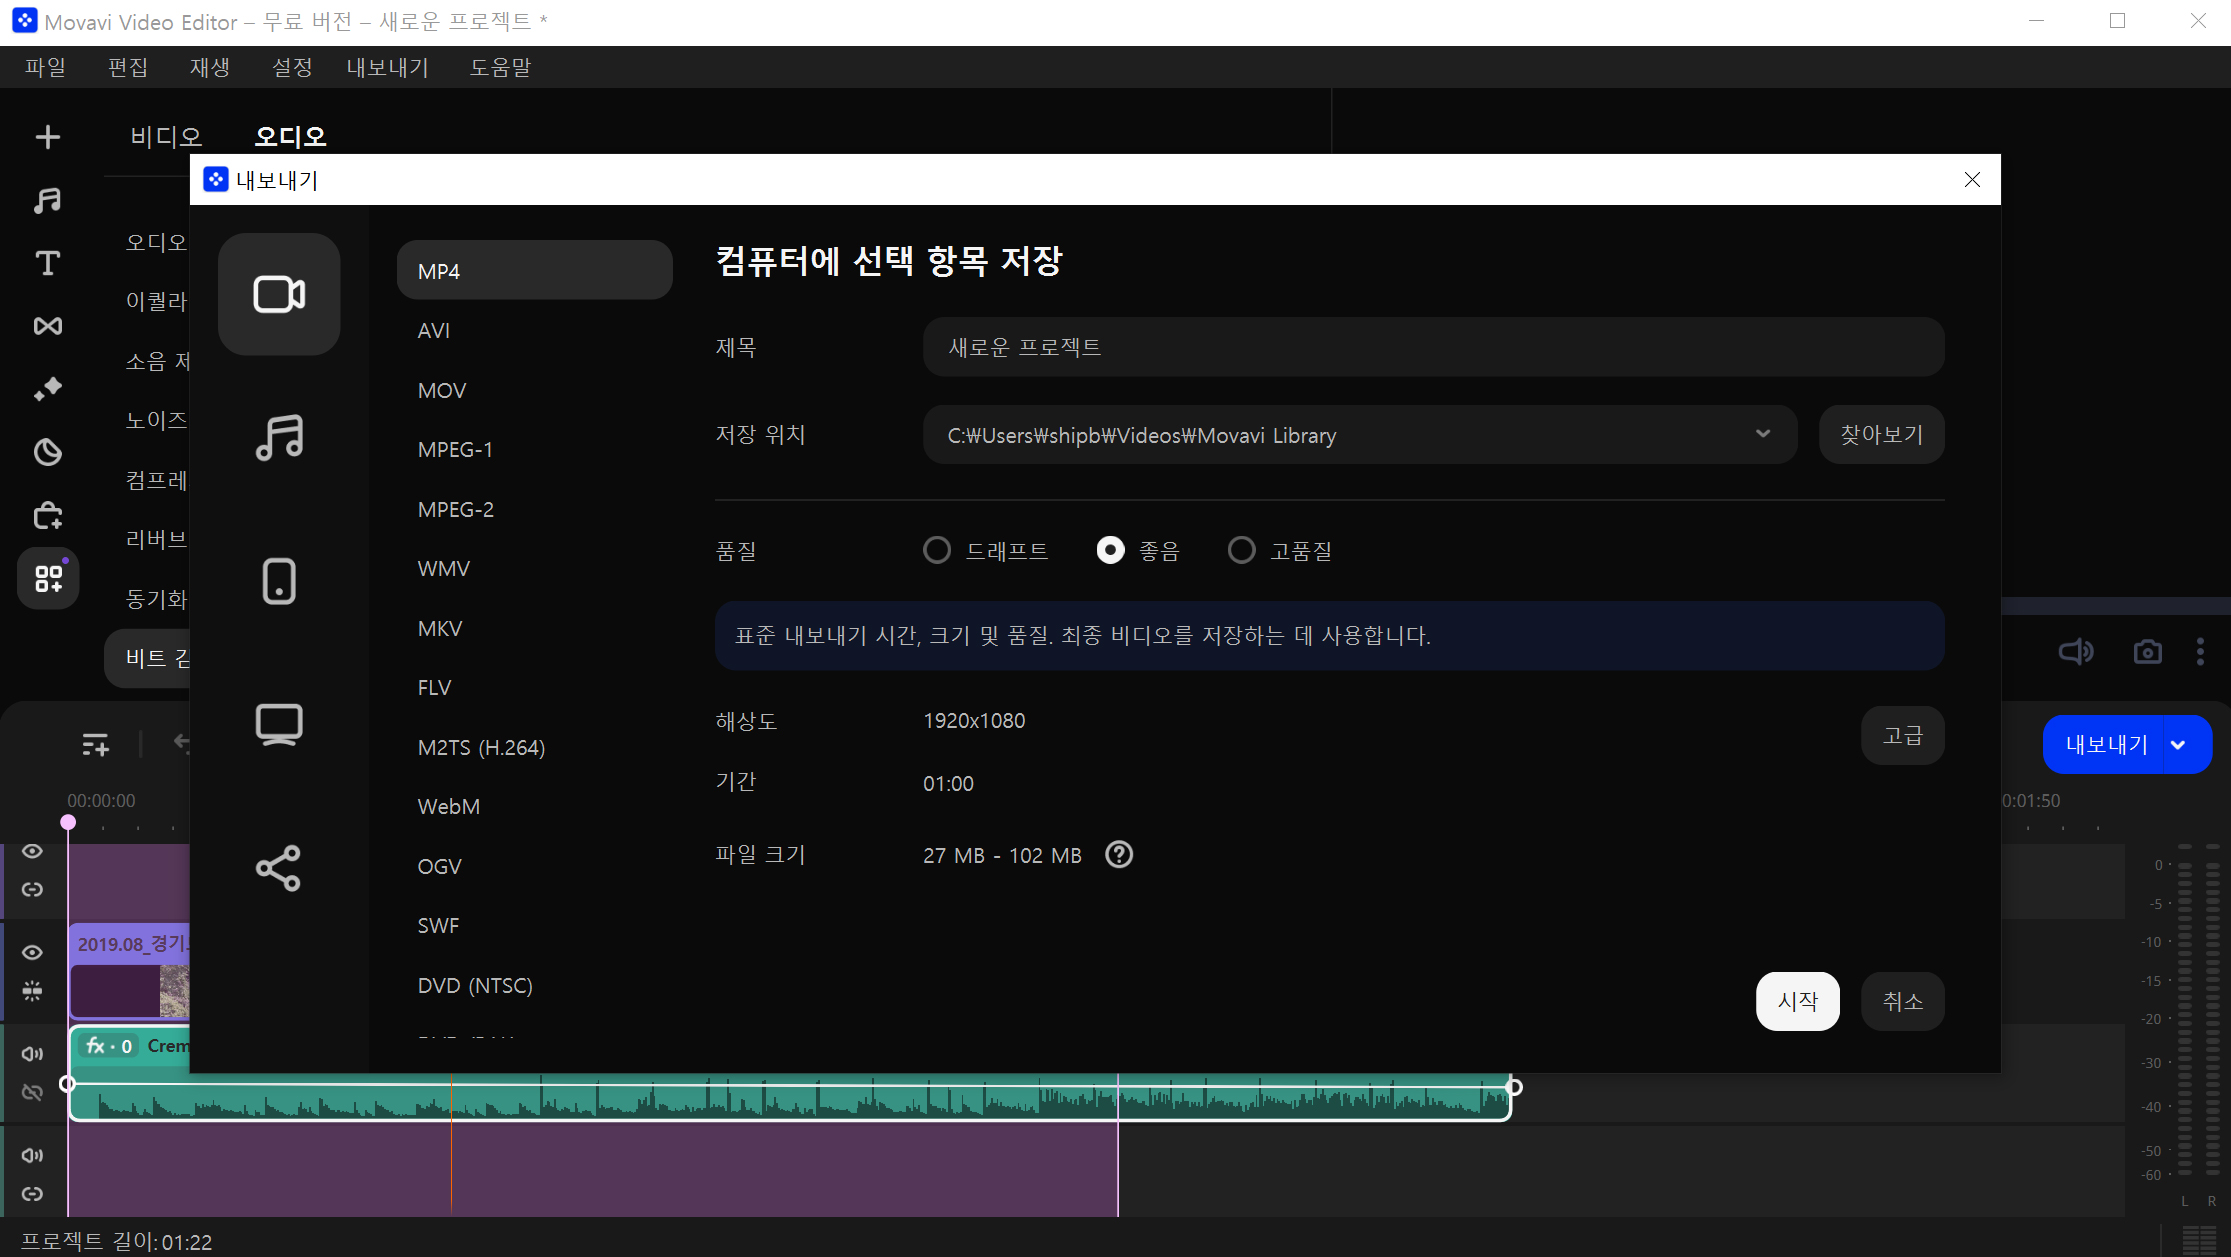Click the file size help question mark
The height and width of the screenshot is (1257, 2231).
click(1119, 855)
